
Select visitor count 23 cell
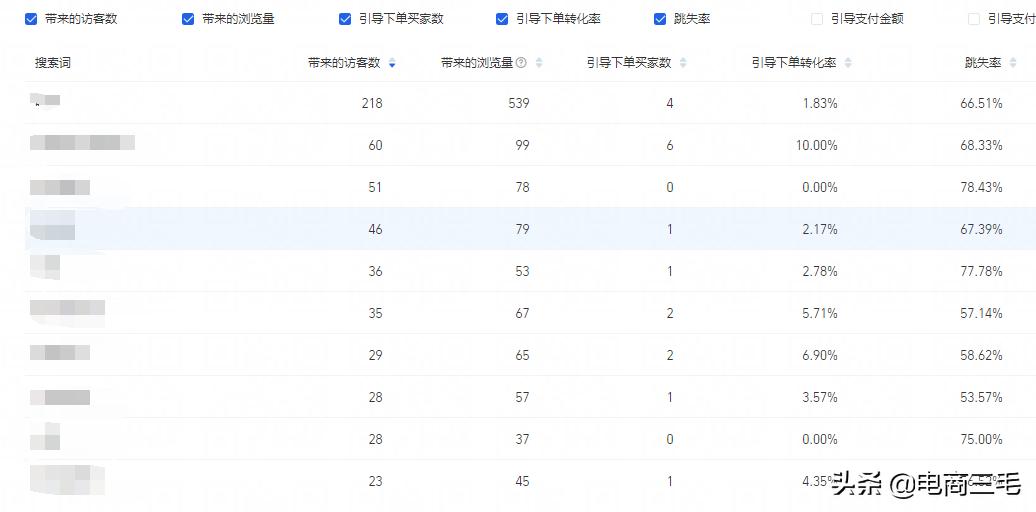375,482
